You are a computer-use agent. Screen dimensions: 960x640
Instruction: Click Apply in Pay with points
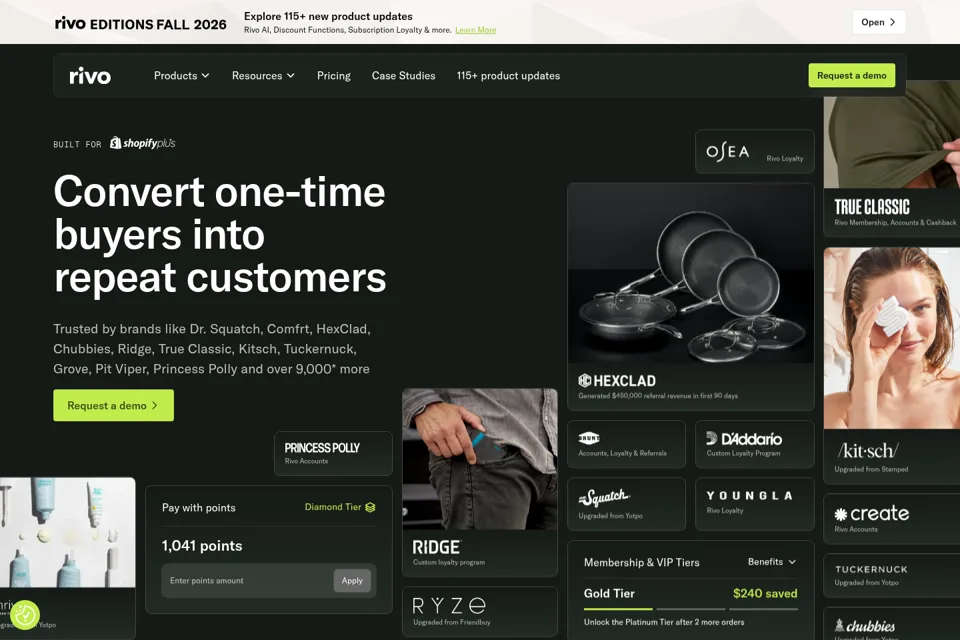click(352, 581)
